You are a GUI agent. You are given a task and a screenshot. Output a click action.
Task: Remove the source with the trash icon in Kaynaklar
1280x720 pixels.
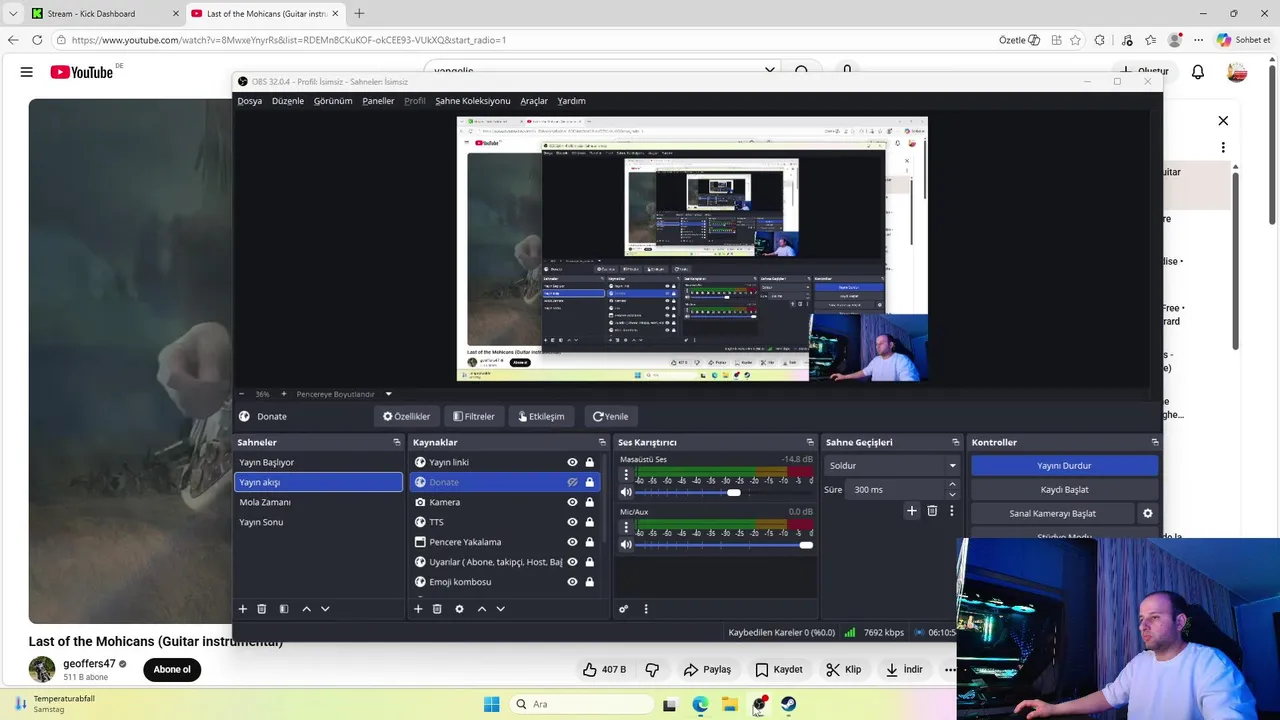coord(437,609)
